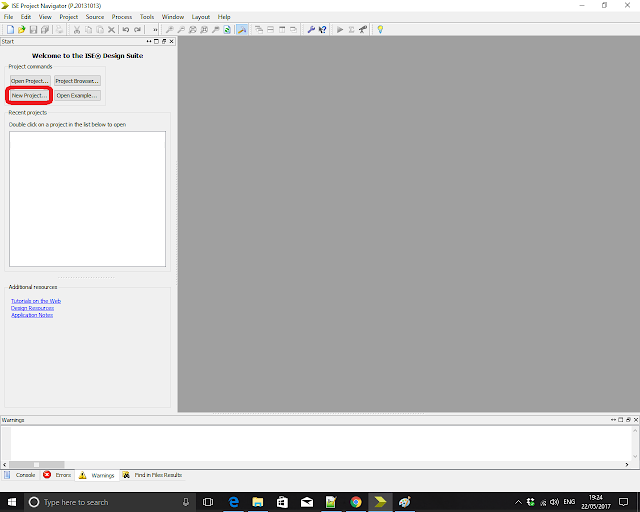The width and height of the screenshot is (640, 512).
Task: Click the Cascade windows toolbar icon
Action: click(x=259, y=29)
